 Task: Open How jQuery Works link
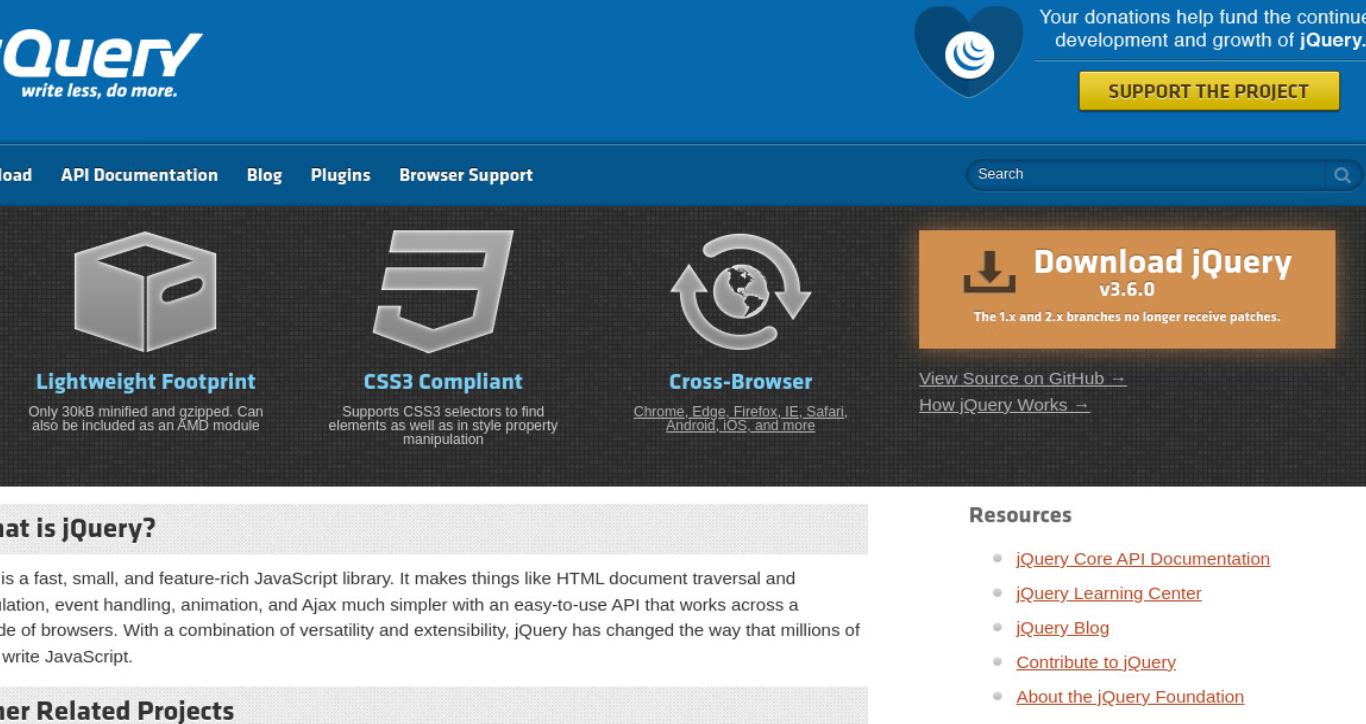pyautogui.click(x=1004, y=405)
